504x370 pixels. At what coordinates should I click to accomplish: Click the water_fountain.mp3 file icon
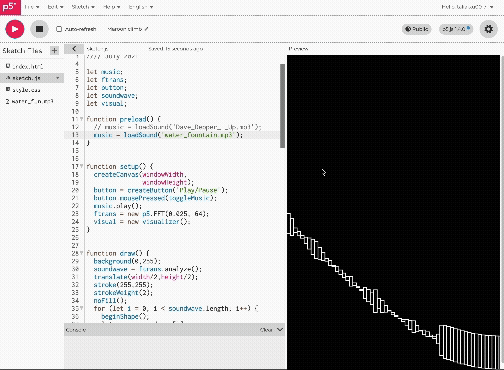point(8,101)
